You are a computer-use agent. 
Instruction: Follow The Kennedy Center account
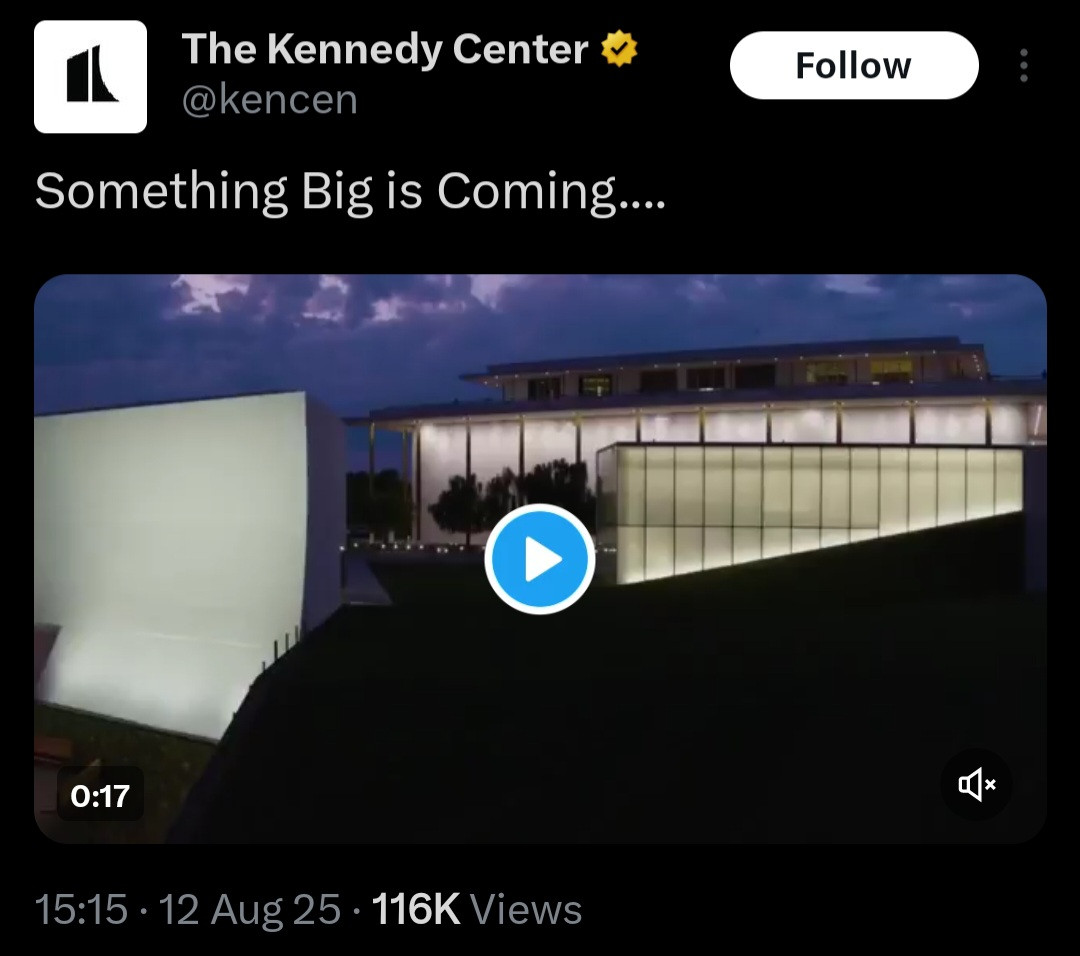point(854,65)
